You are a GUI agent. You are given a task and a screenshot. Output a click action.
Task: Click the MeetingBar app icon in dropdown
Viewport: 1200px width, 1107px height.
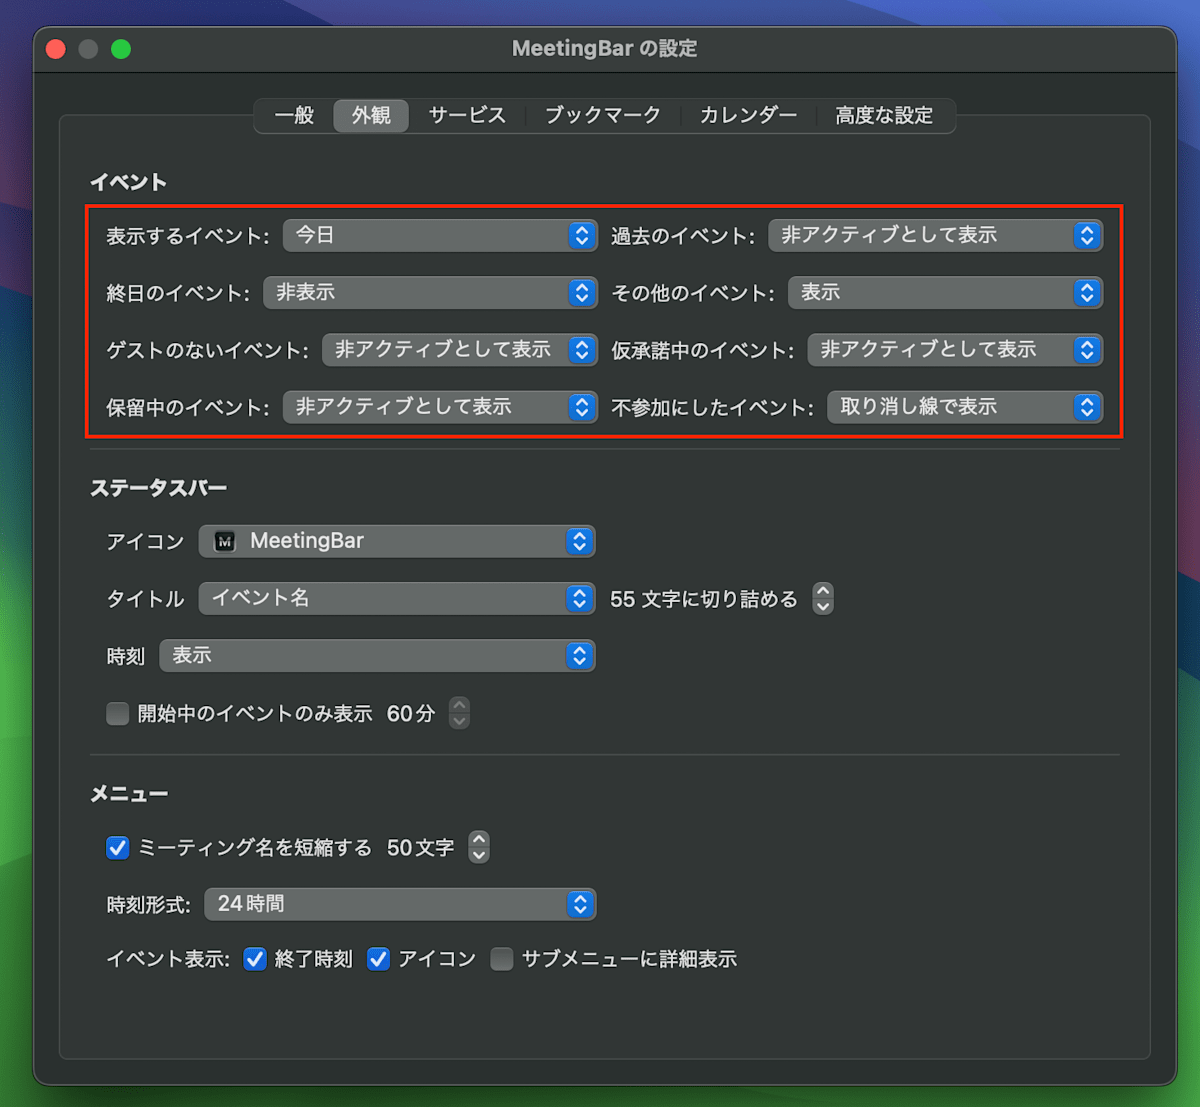click(x=225, y=541)
